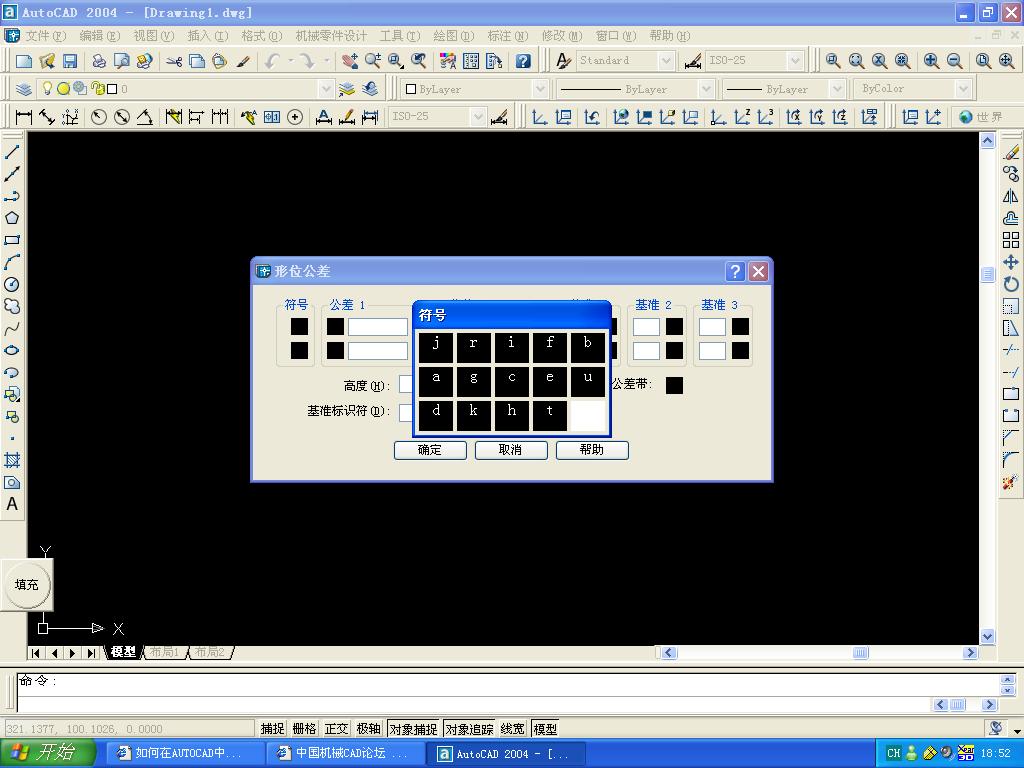
Task: Select the Spline draw tool
Action: point(12,328)
